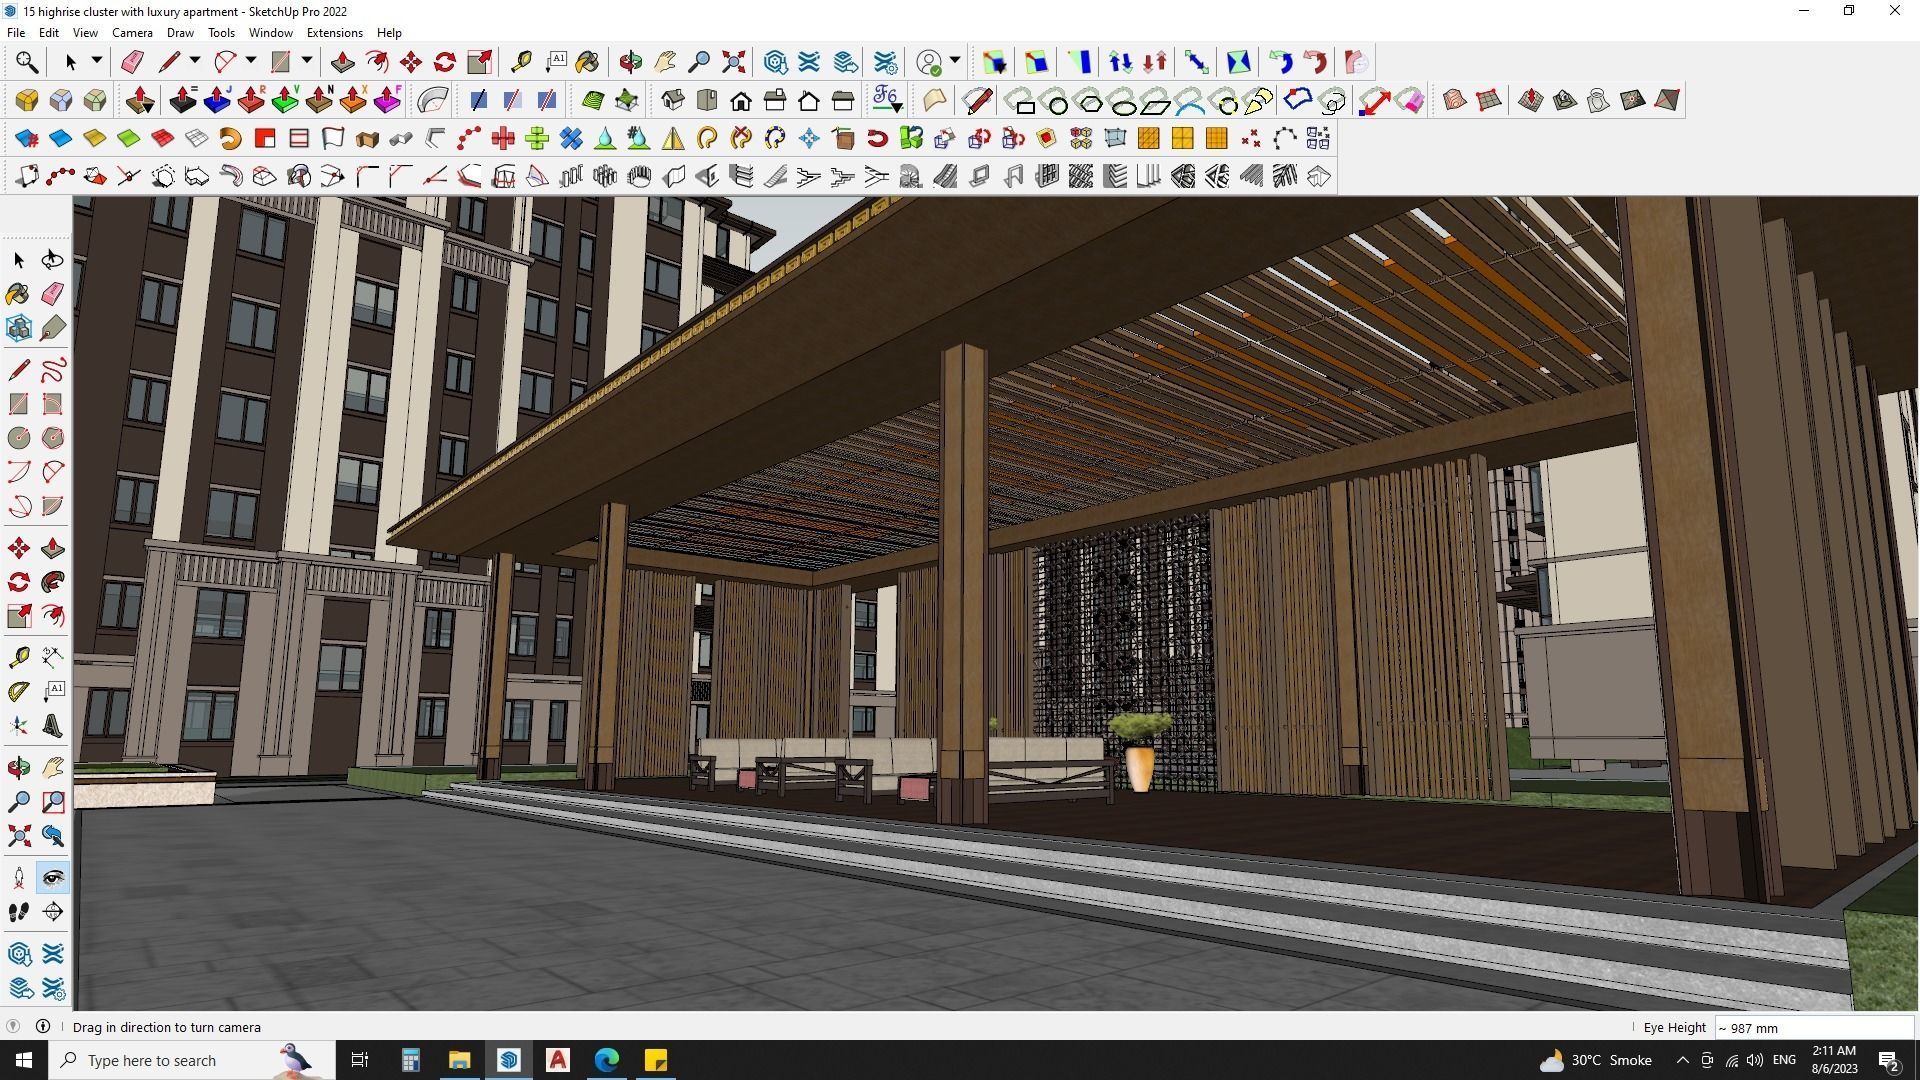
Task: Open the Tools menu
Action: coord(221,33)
